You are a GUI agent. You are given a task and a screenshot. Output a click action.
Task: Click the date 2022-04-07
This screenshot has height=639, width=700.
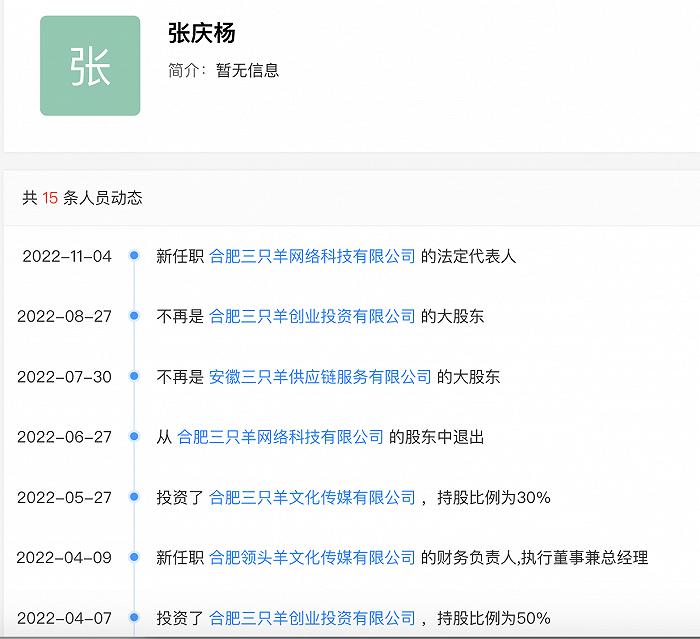click(x=64, y=618)
